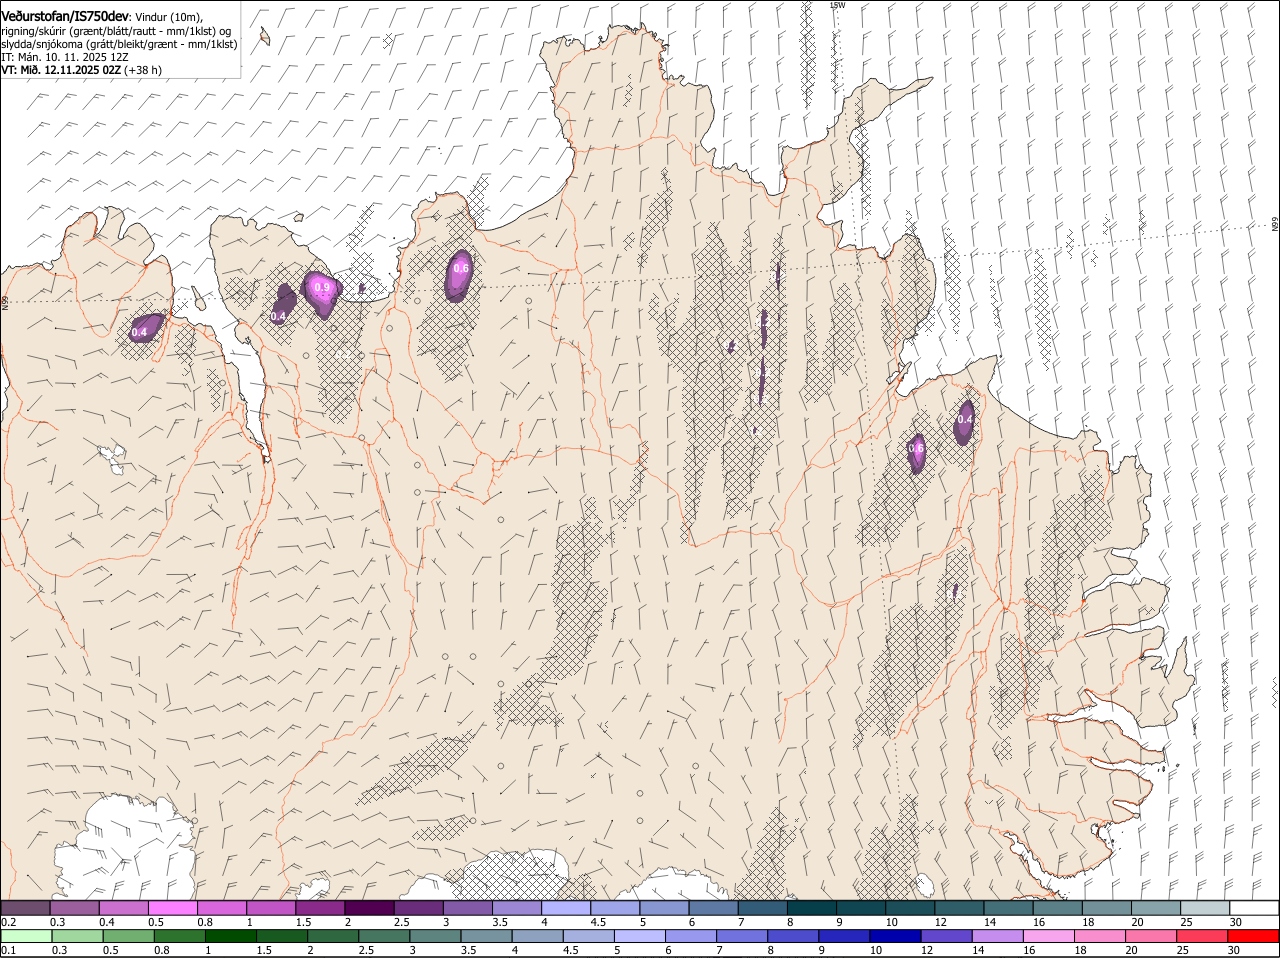Click the upper-scale swatch between 8 and 9

point(812,908)
